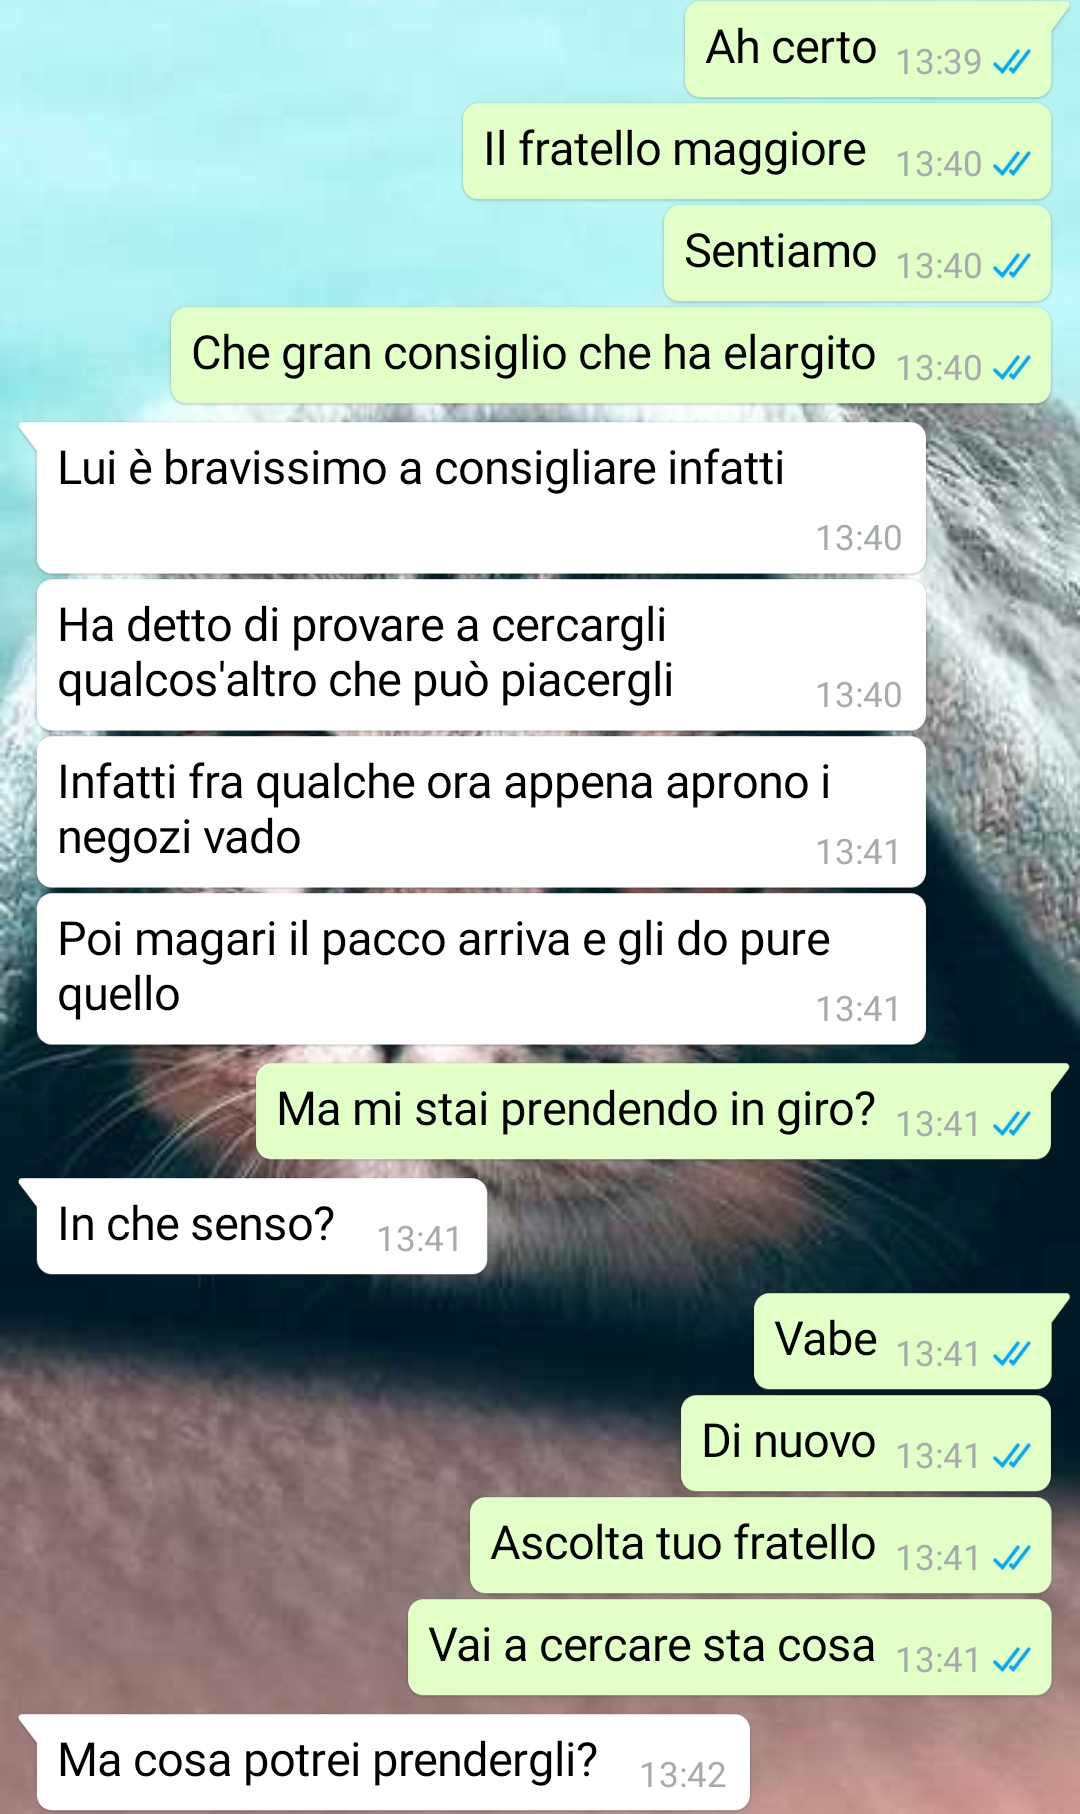
Task: Tap blue ticks on 'Ascolta tuo fratello'
Action: 1011,1558
